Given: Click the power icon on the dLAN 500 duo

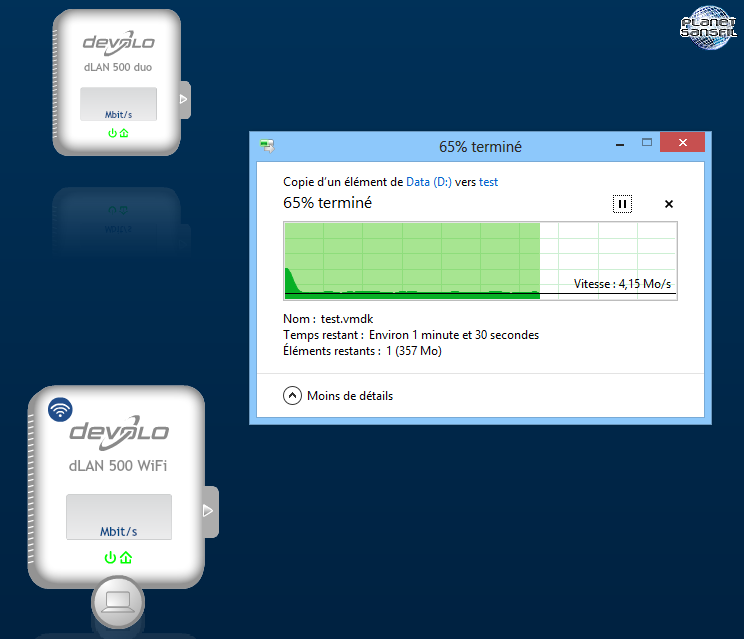Looking at the screenshot, I should click(x=112, y=133).
